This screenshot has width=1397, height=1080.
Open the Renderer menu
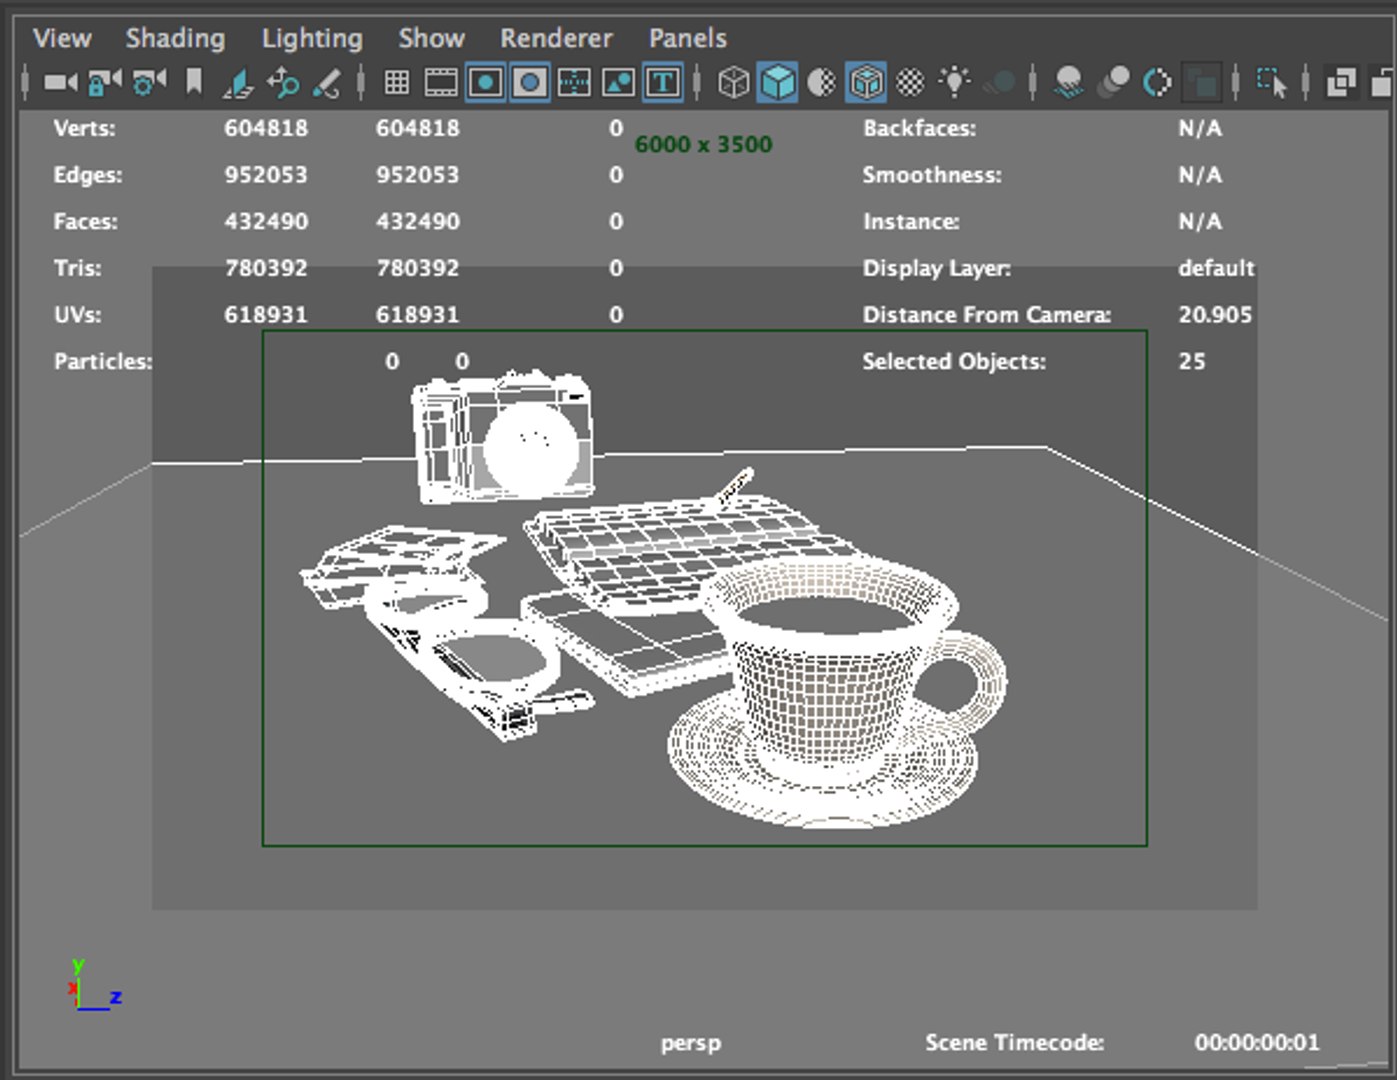pyautogui.click(x=556, y=38)
